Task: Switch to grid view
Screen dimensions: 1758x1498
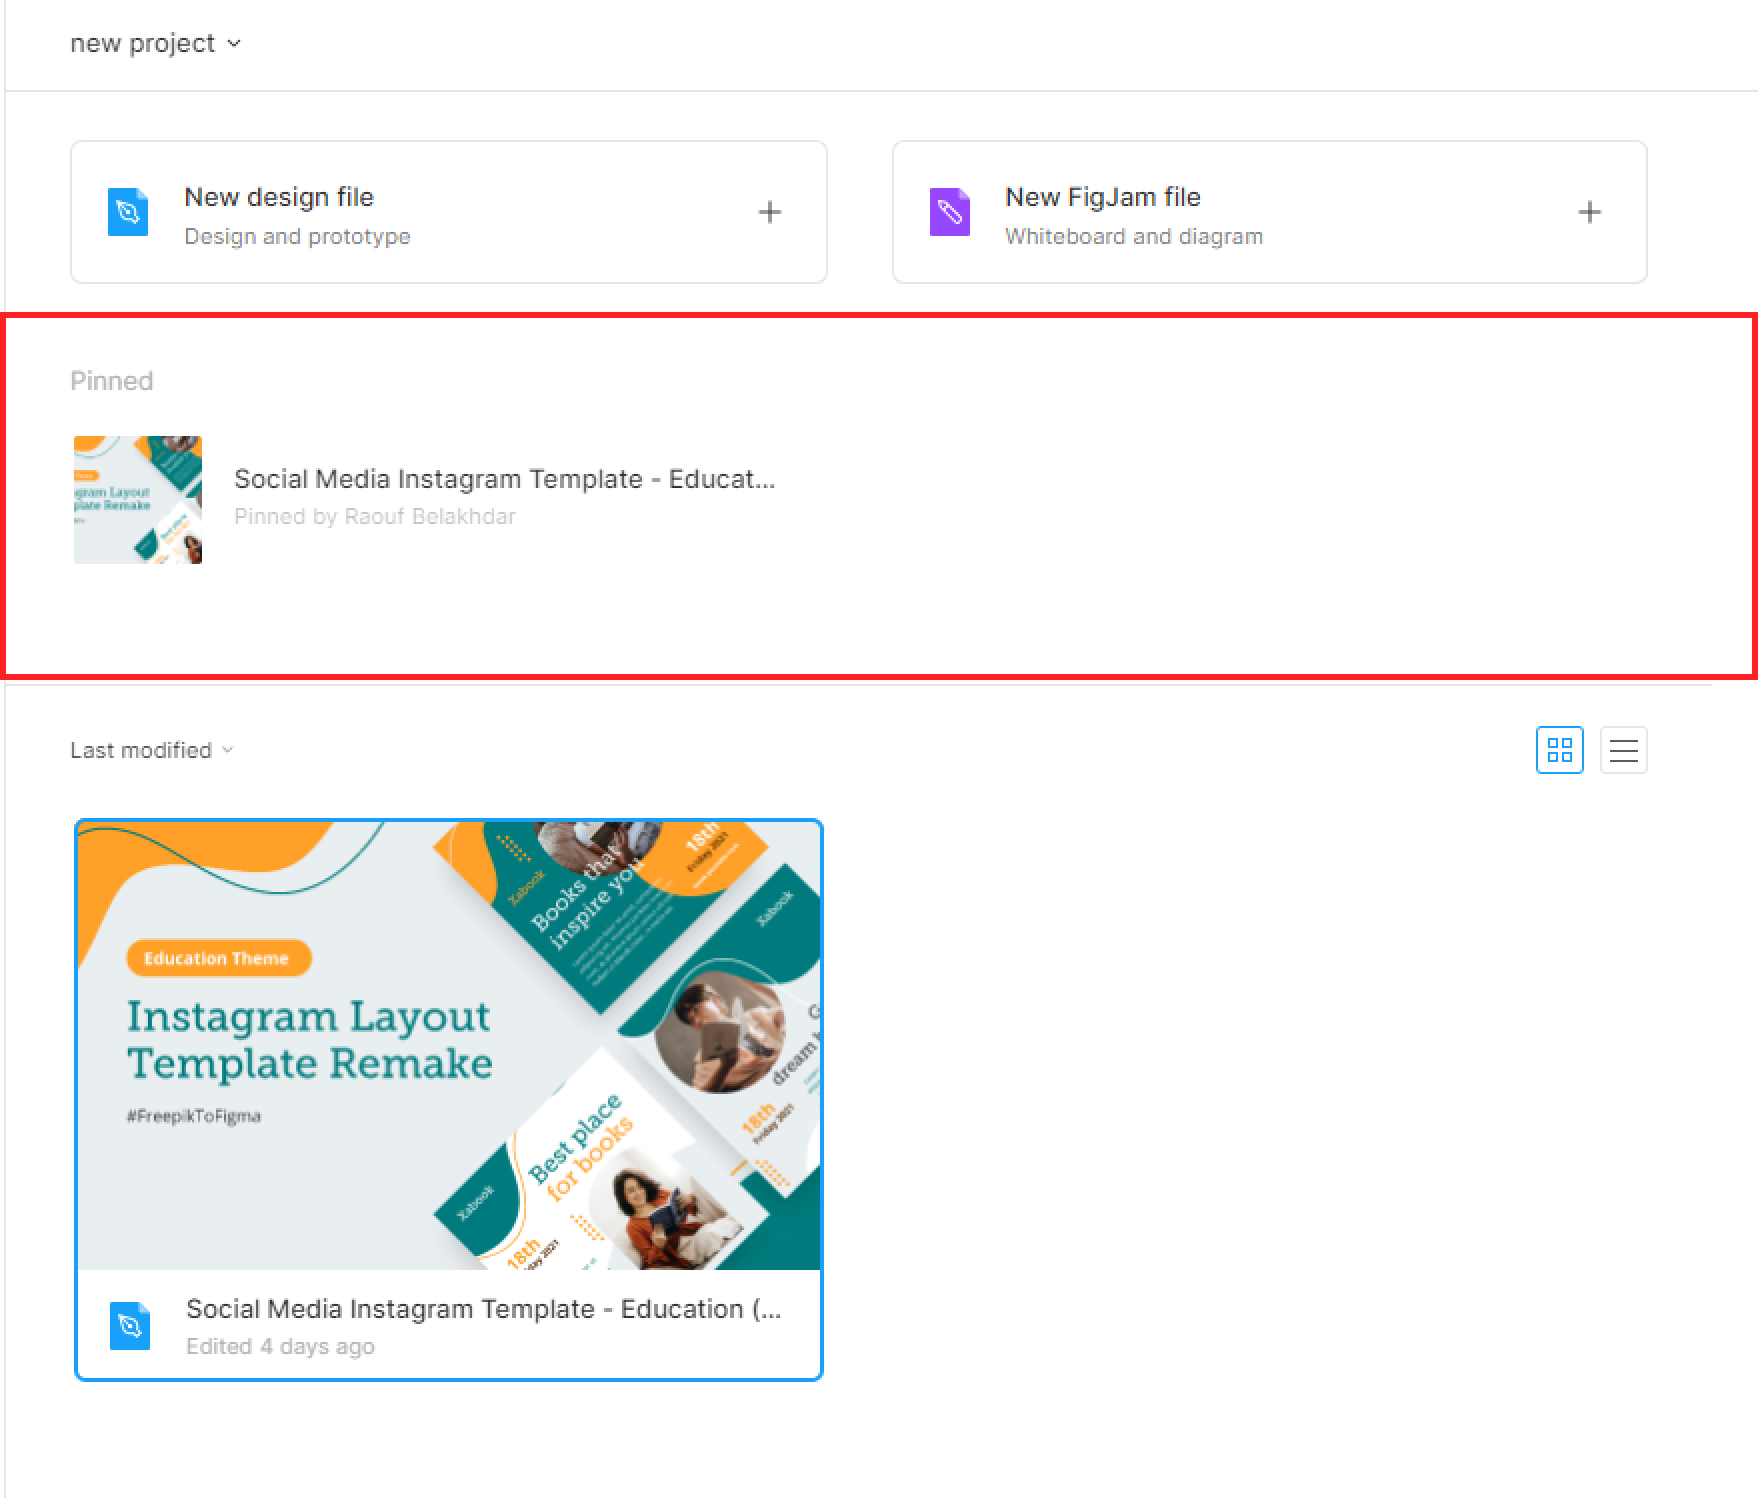Action: click(x=1559, y=750)
